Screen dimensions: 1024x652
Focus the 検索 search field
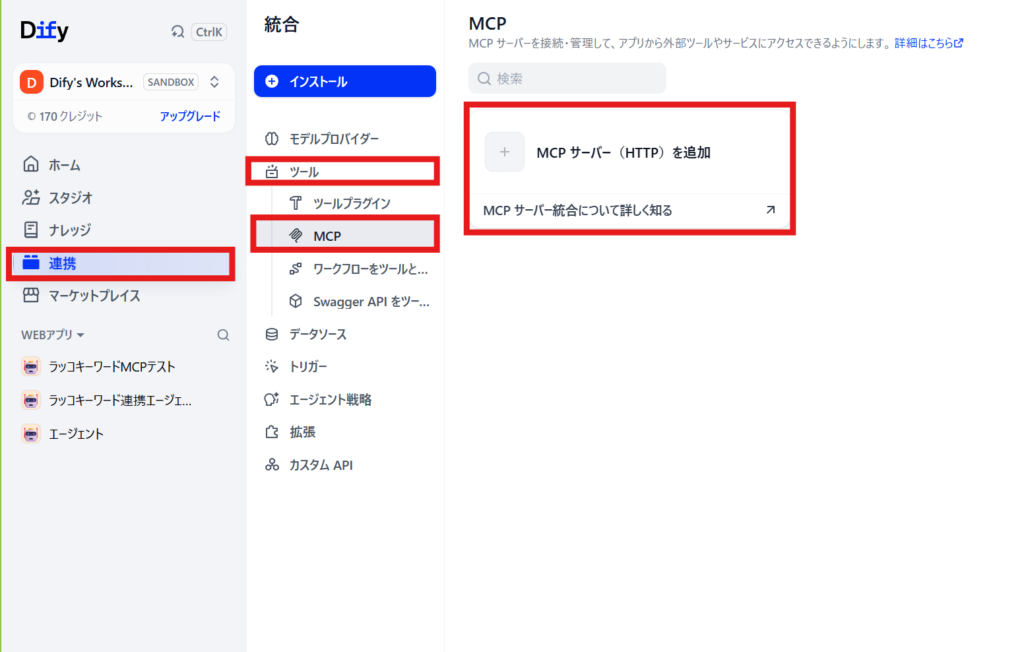coord(567,78)
